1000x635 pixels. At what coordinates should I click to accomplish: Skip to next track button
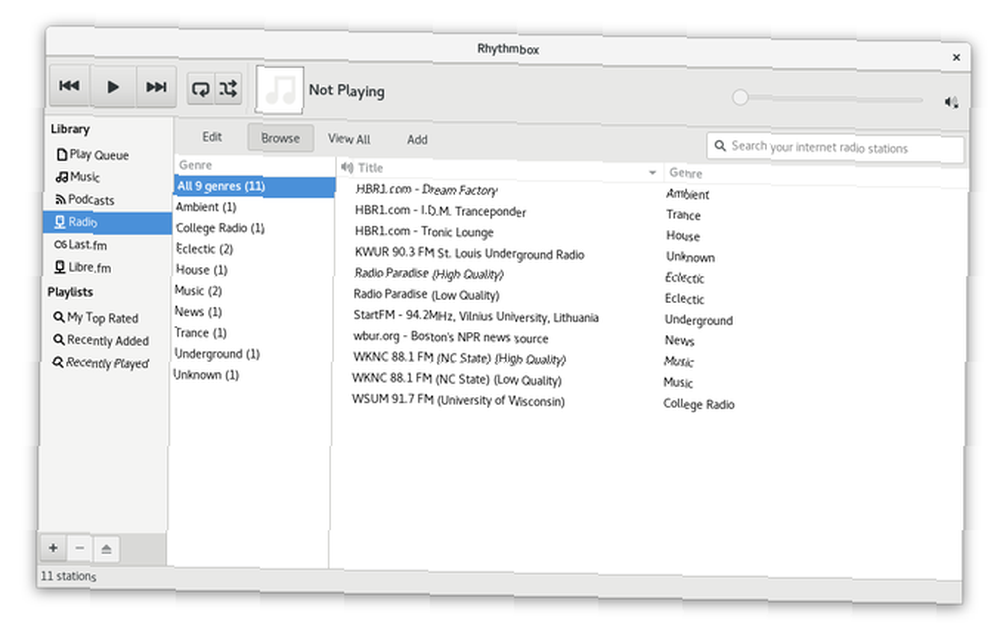(156, 87)
